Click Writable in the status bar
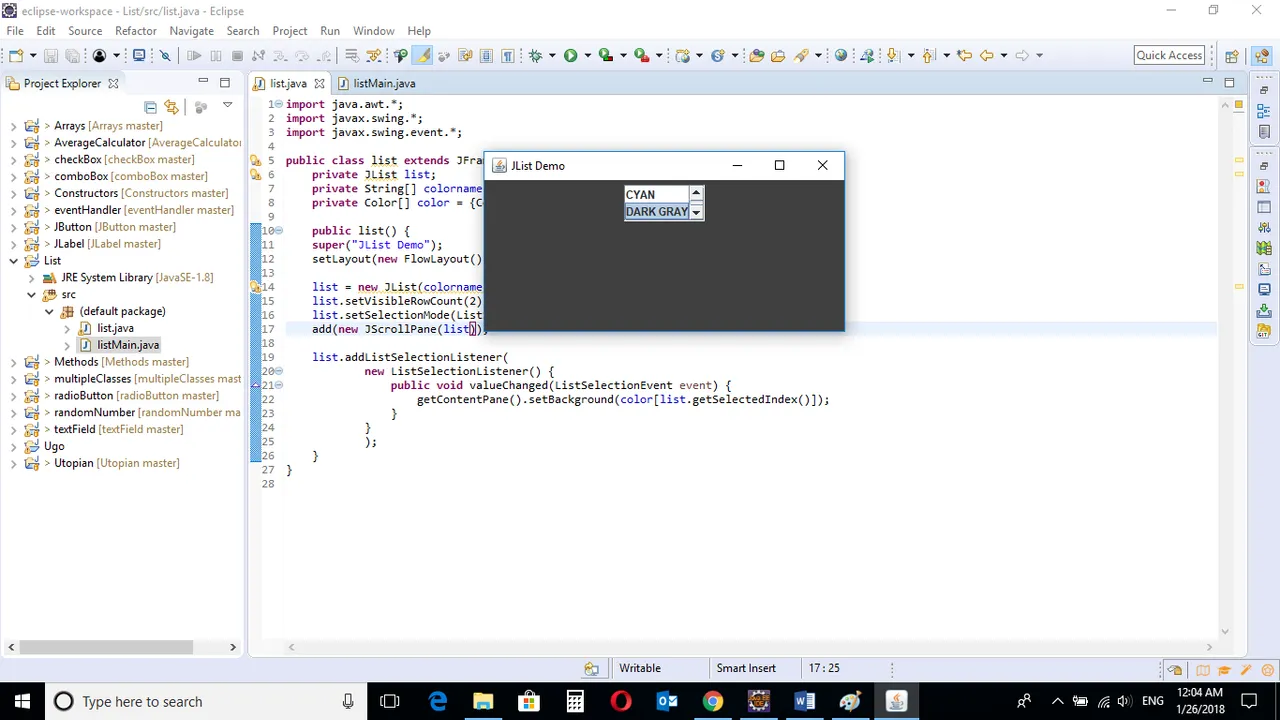 [640, 668]
